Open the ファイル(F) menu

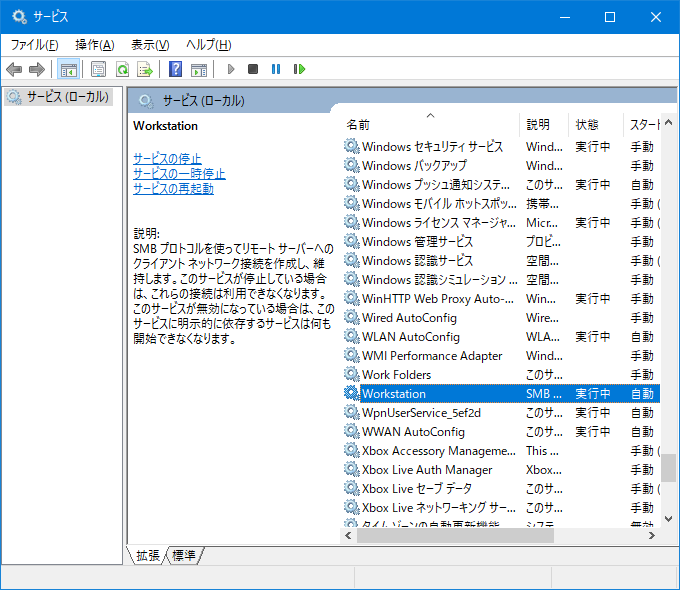tap(34, 45)
